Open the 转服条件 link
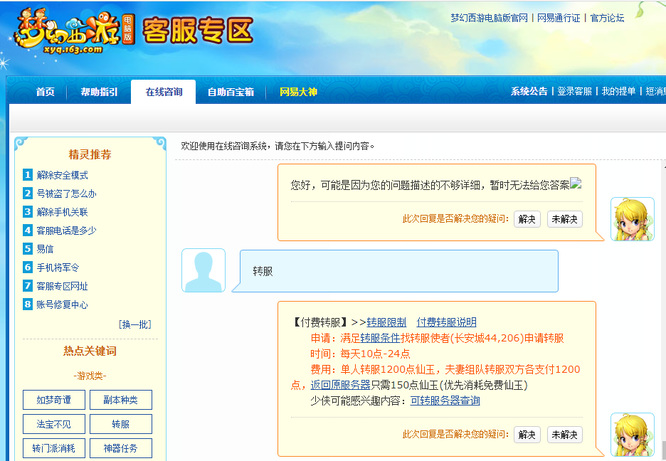The image size is (666, 461). click(x=380, y=338)
